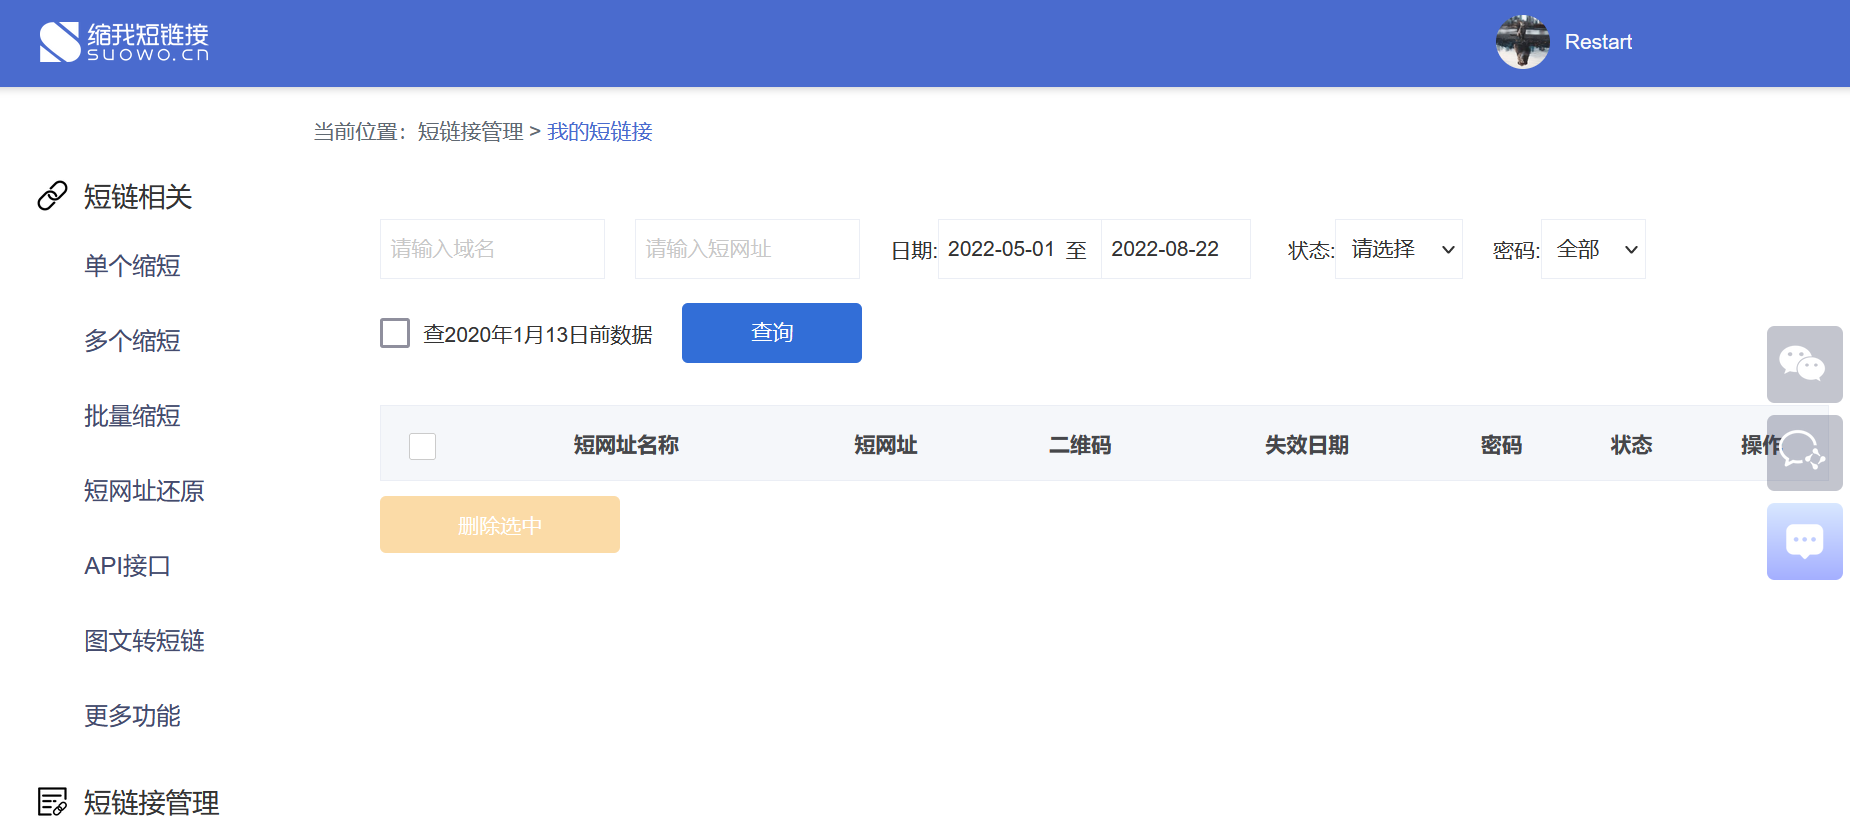The width and height of the screenshot is (1850, 825).
Task: Open the user avatar picture
Action: 1522,42
